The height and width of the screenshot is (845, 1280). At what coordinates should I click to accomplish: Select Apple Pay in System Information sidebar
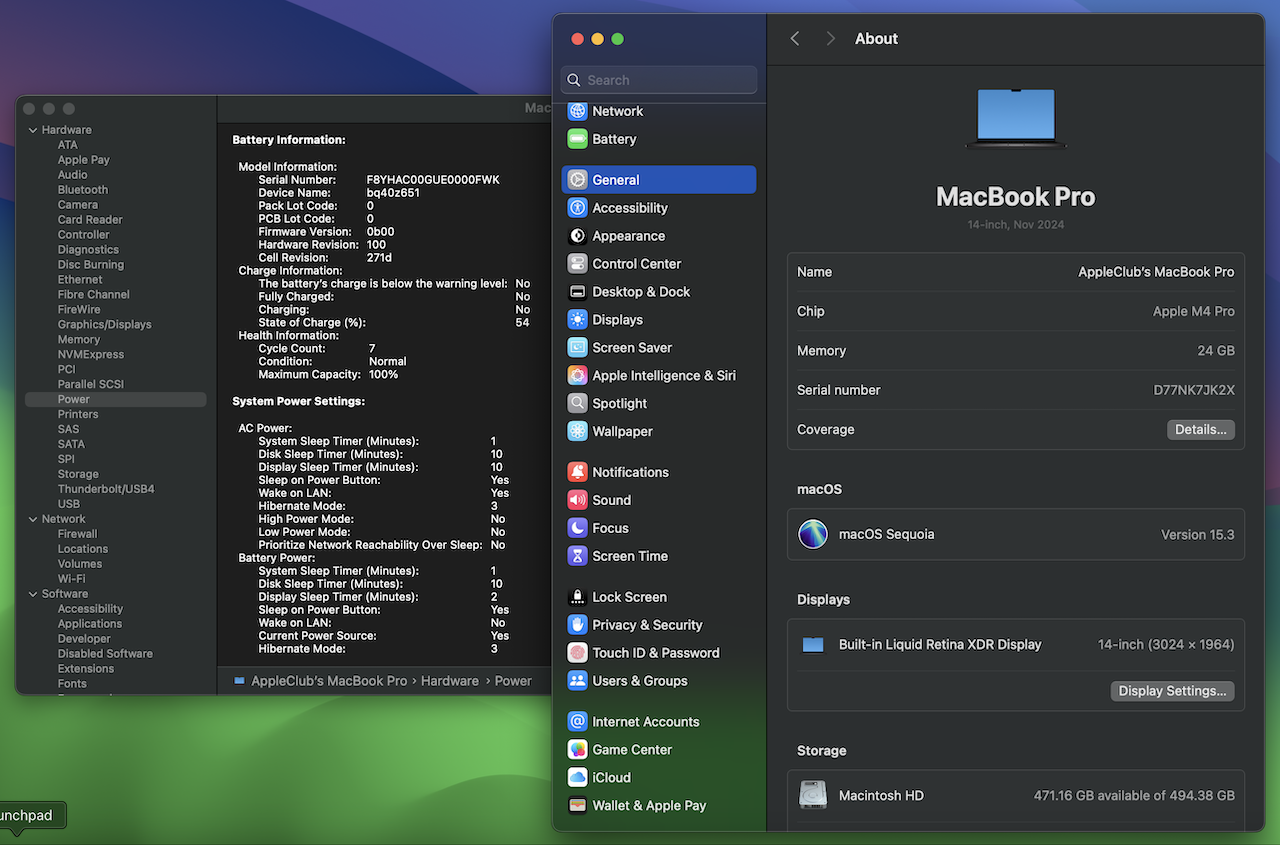click(x=84, y=160)
